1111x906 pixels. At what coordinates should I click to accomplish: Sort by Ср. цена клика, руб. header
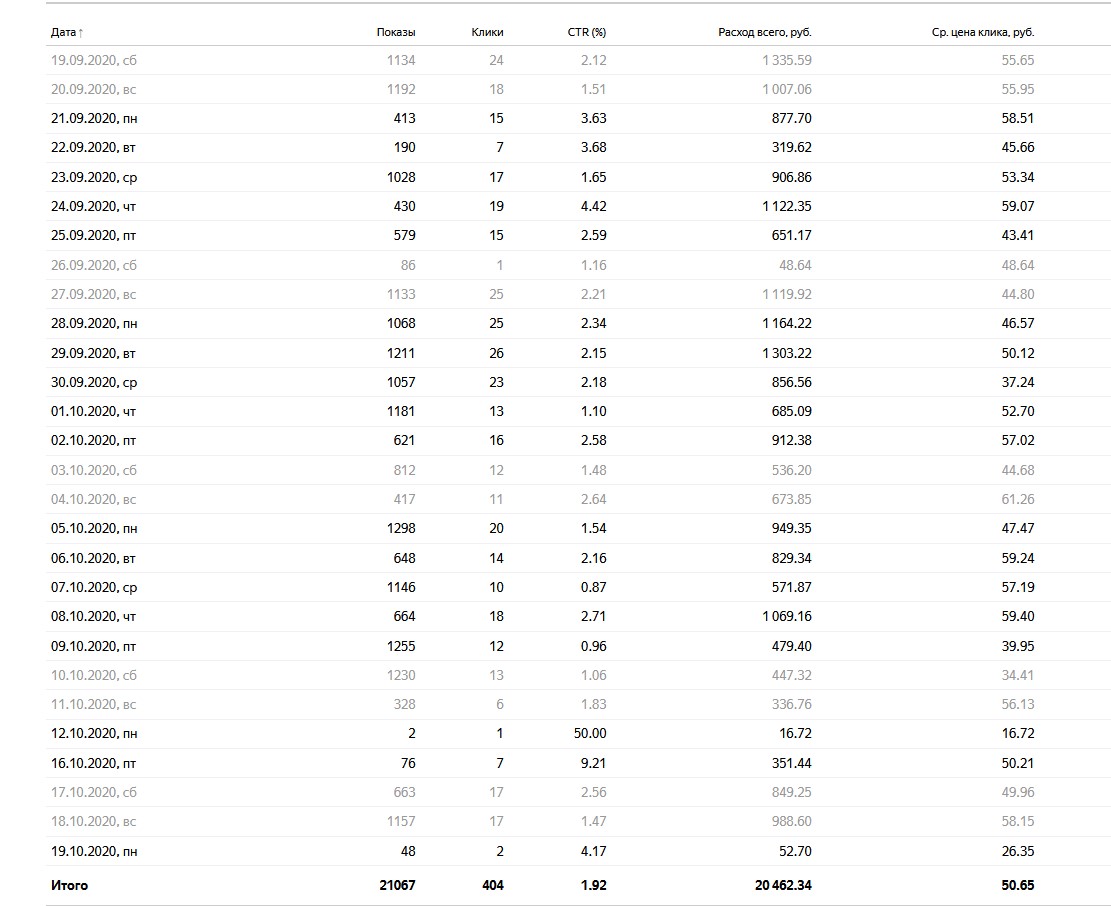coord(983,33)
